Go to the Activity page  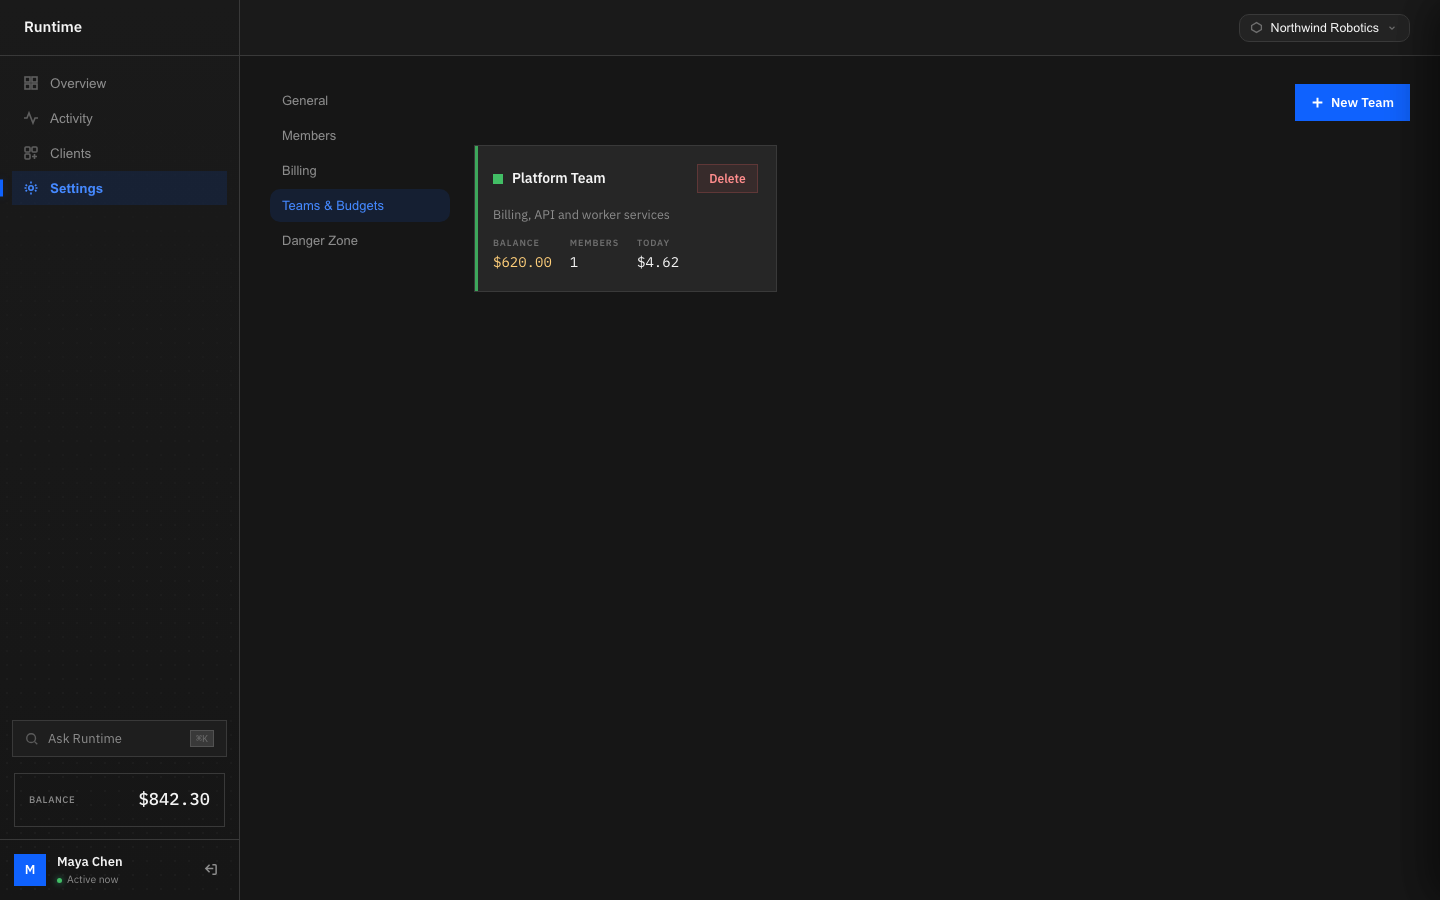(x=119, y=118)
